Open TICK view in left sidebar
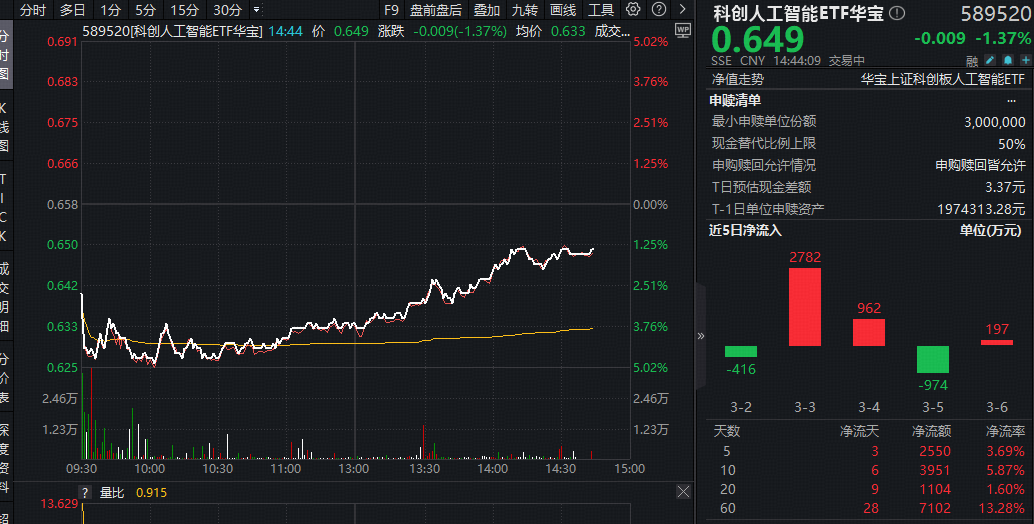The width and height of the screenshot is (1034, 524). coord(5,207)
